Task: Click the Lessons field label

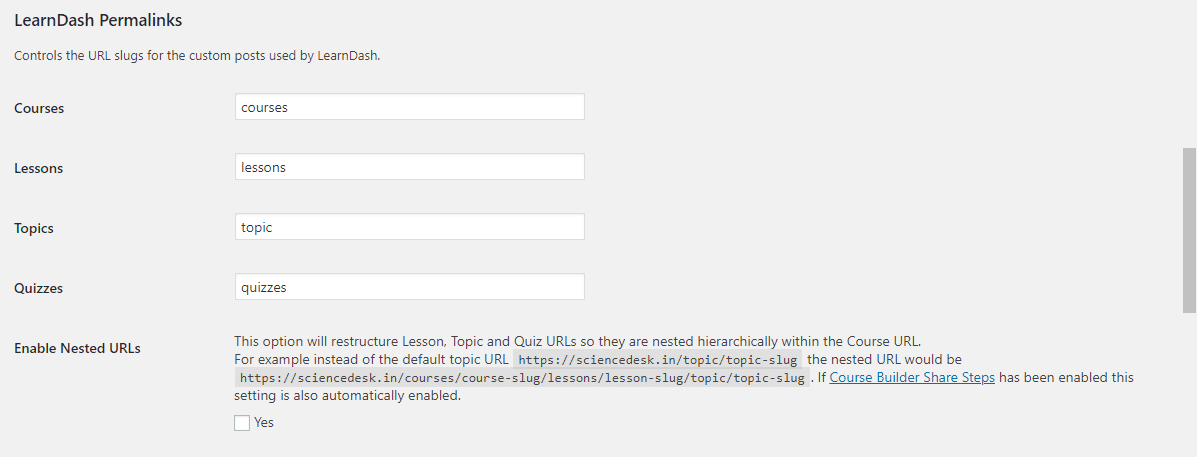Action: [x=38, y=169]
